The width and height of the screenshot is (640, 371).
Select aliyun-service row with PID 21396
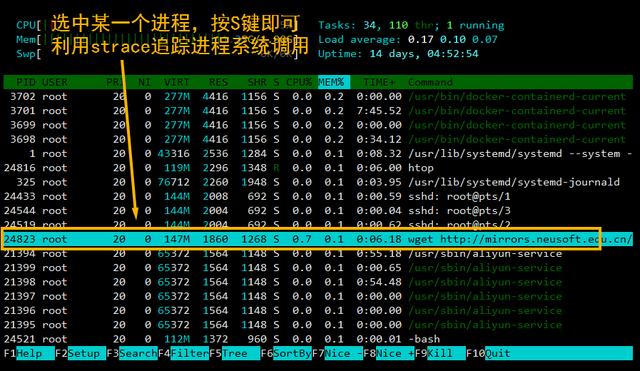(318, 311)
